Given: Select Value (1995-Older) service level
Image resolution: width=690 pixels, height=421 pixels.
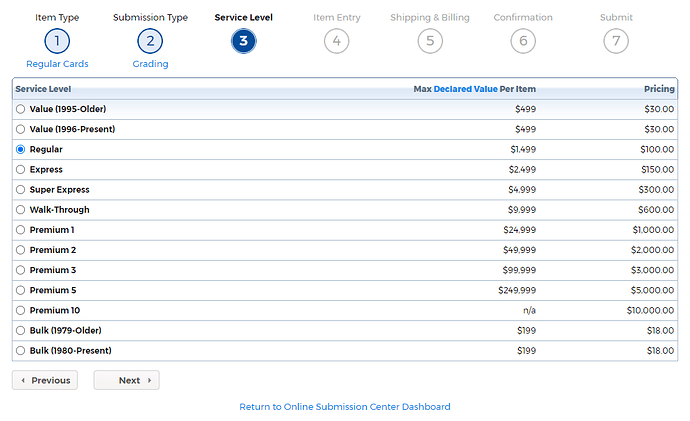Looking at the screenshot, I should [x=21, y=109].
